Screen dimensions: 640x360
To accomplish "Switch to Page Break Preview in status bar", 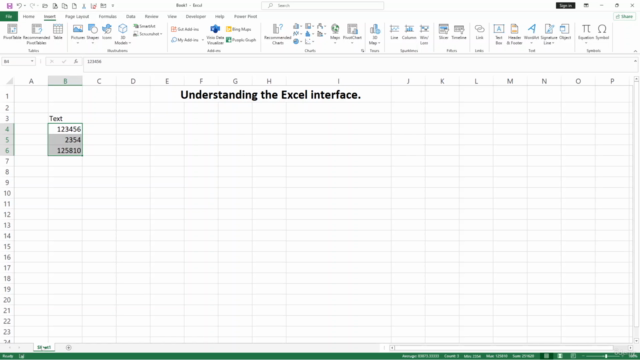I will (x=573, y=356).
